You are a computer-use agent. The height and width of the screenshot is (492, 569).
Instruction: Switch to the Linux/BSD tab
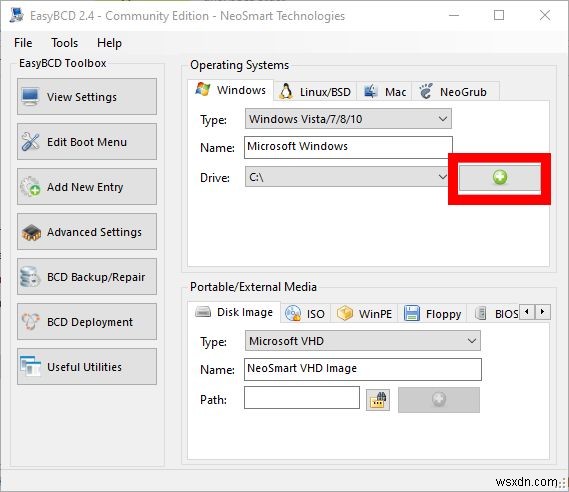tap(315, 92)
